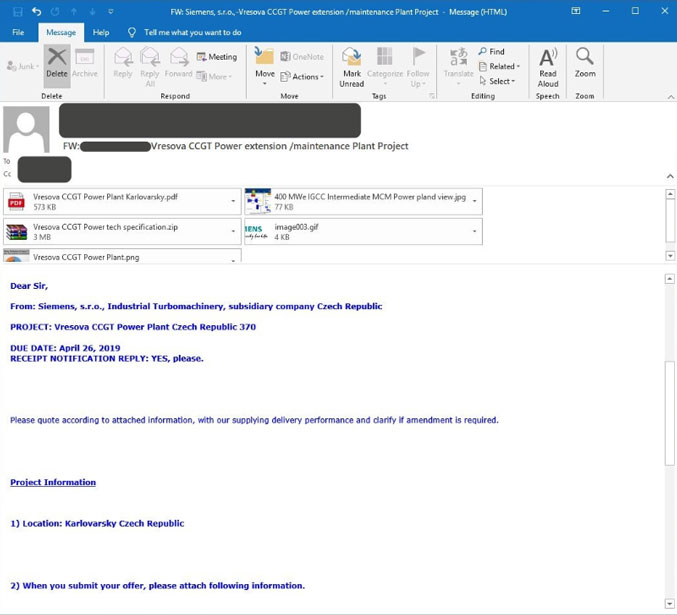Click the message body scrollbar thumb

pos(670,412)
